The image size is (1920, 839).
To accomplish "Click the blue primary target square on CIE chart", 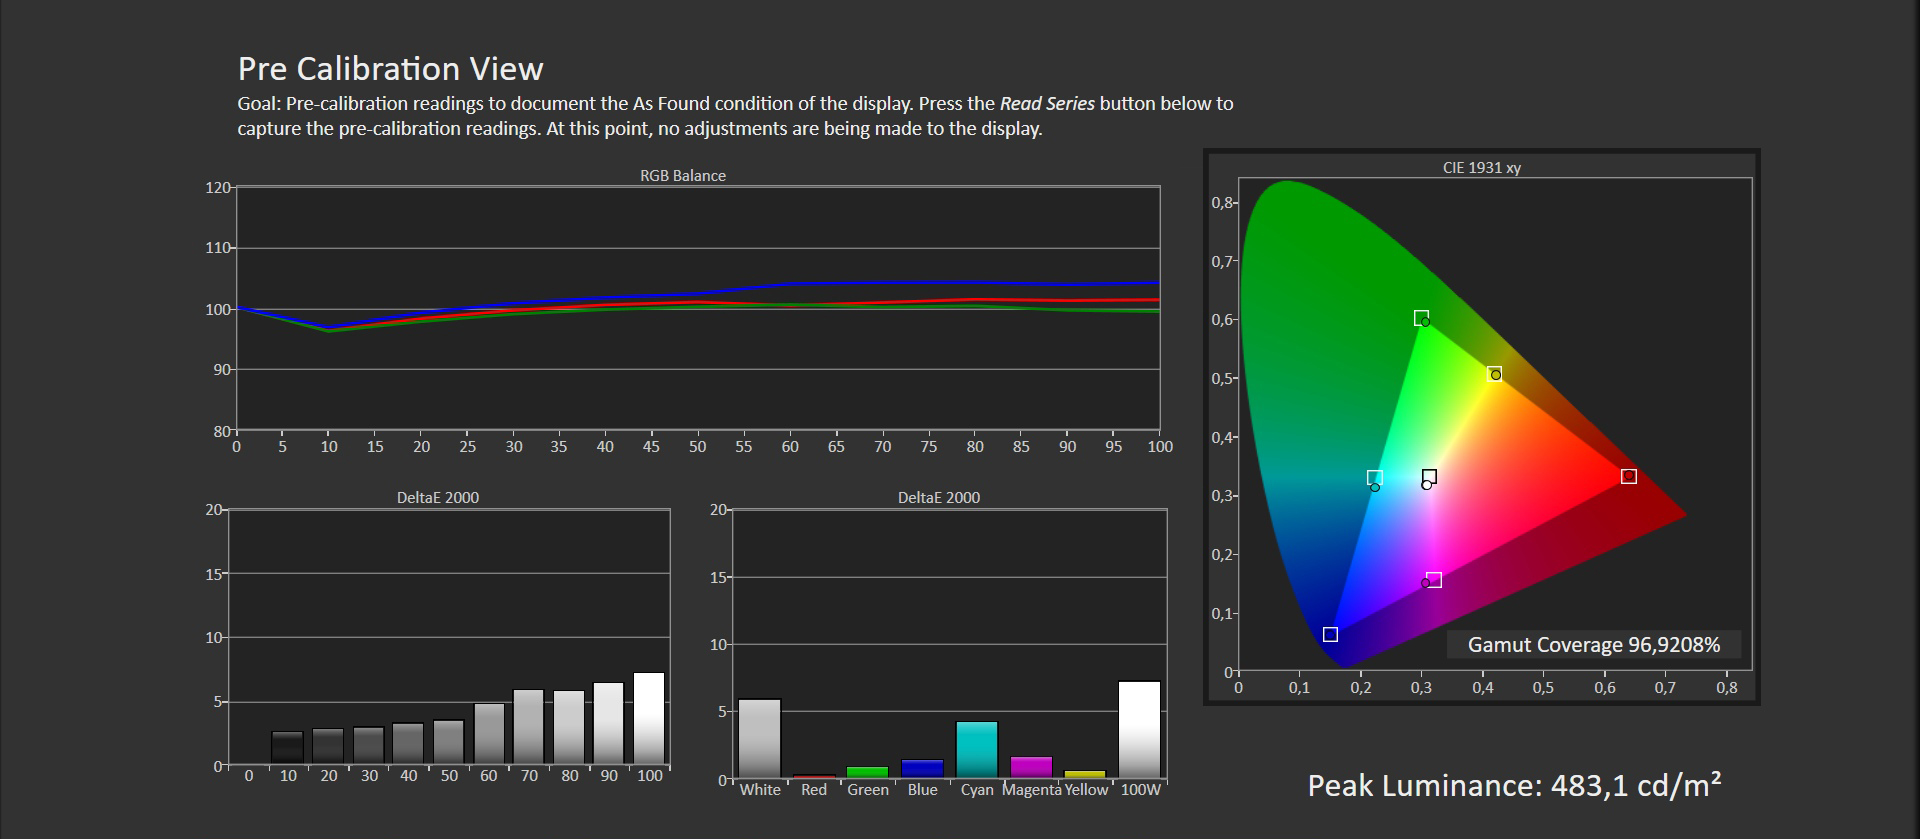I will pyautogui.click(x=1330, y=635).
